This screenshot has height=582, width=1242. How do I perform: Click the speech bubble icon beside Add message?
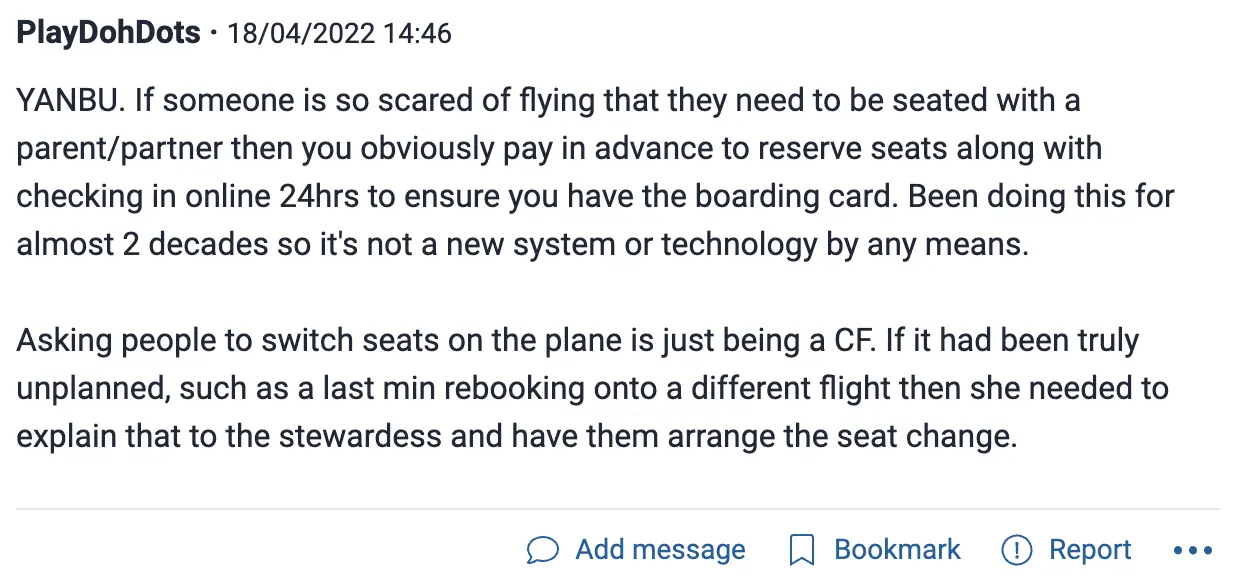coord(542,550)
